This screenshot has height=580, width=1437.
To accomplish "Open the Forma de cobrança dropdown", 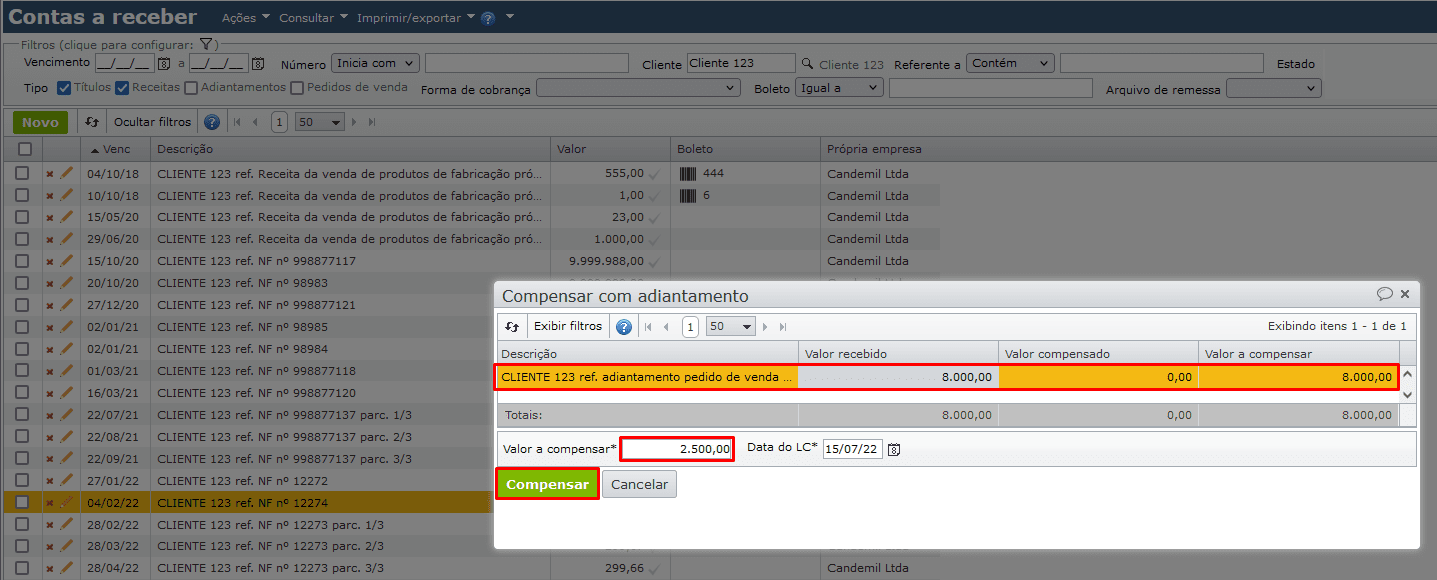I will pos(638,88).
